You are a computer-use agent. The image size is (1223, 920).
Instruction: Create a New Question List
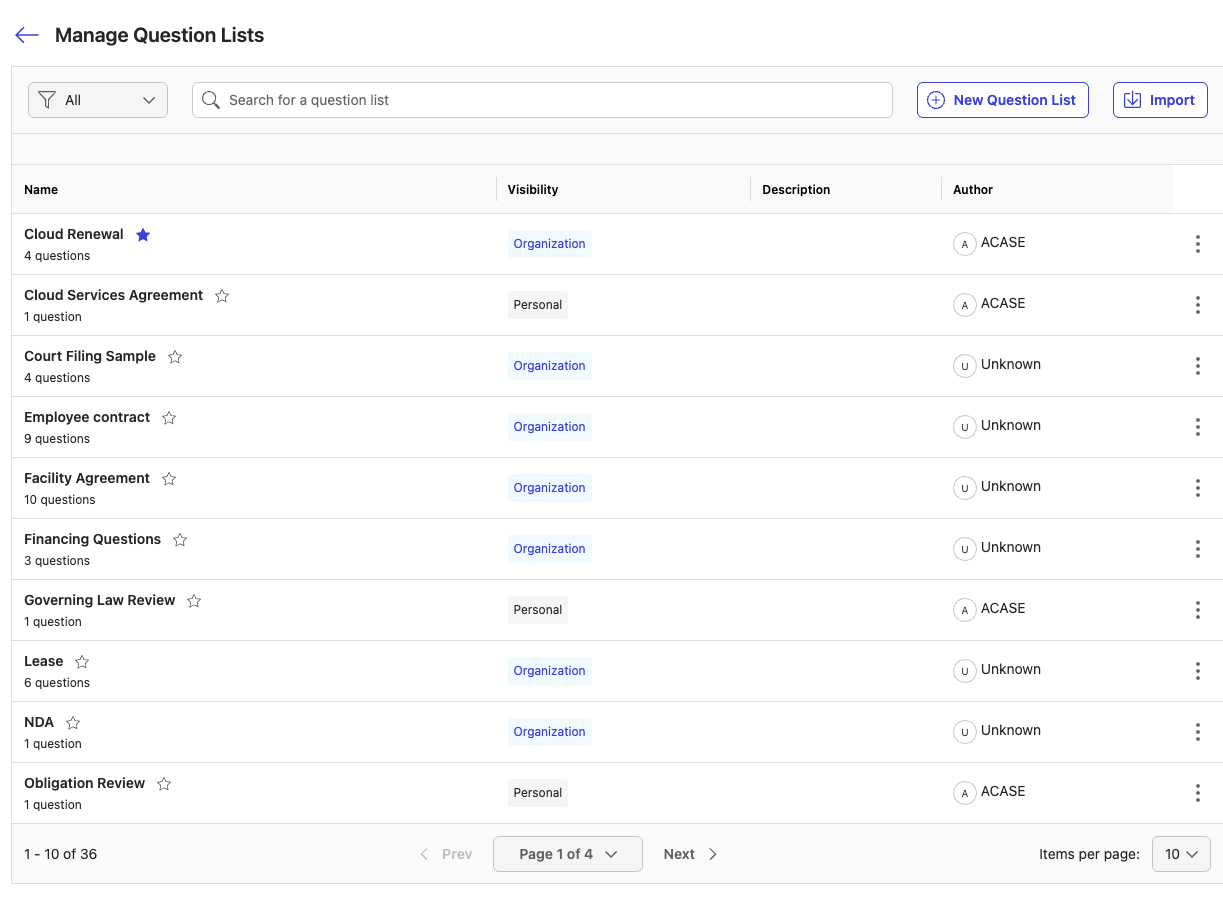coord(1002,100)
